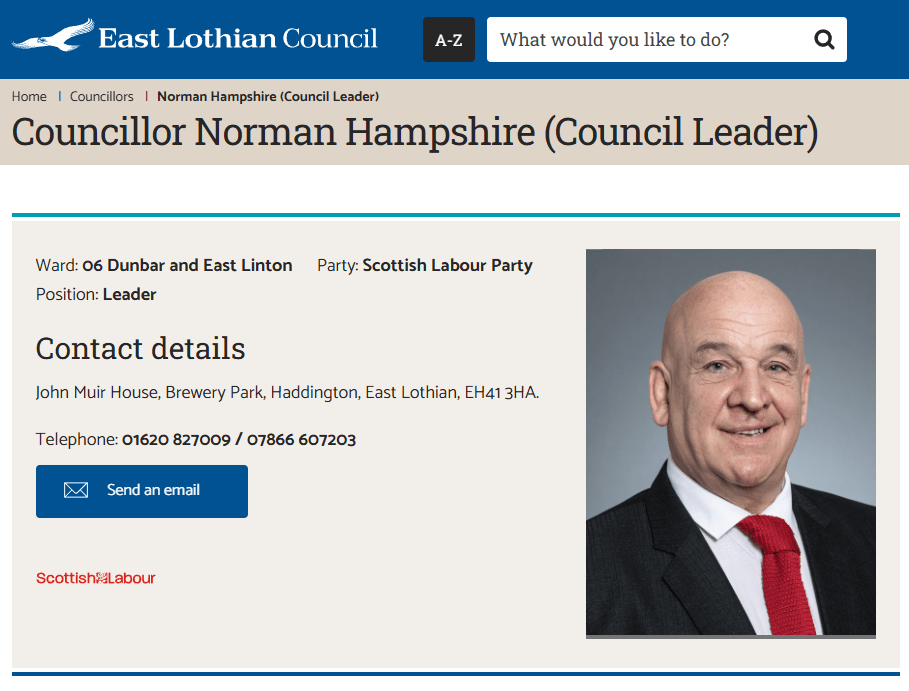909x691 pixels.
Task: Click the Councillor Norman Hampshire page heading
Action: pos(414,132)
